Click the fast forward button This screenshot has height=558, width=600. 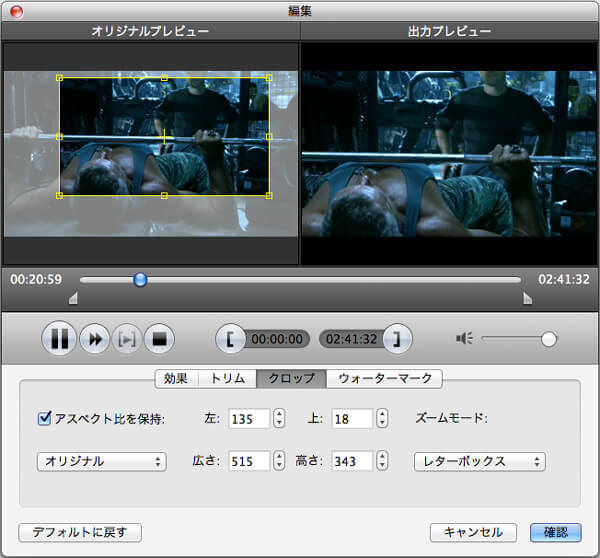pyautogui.click(x=95, y=339)
